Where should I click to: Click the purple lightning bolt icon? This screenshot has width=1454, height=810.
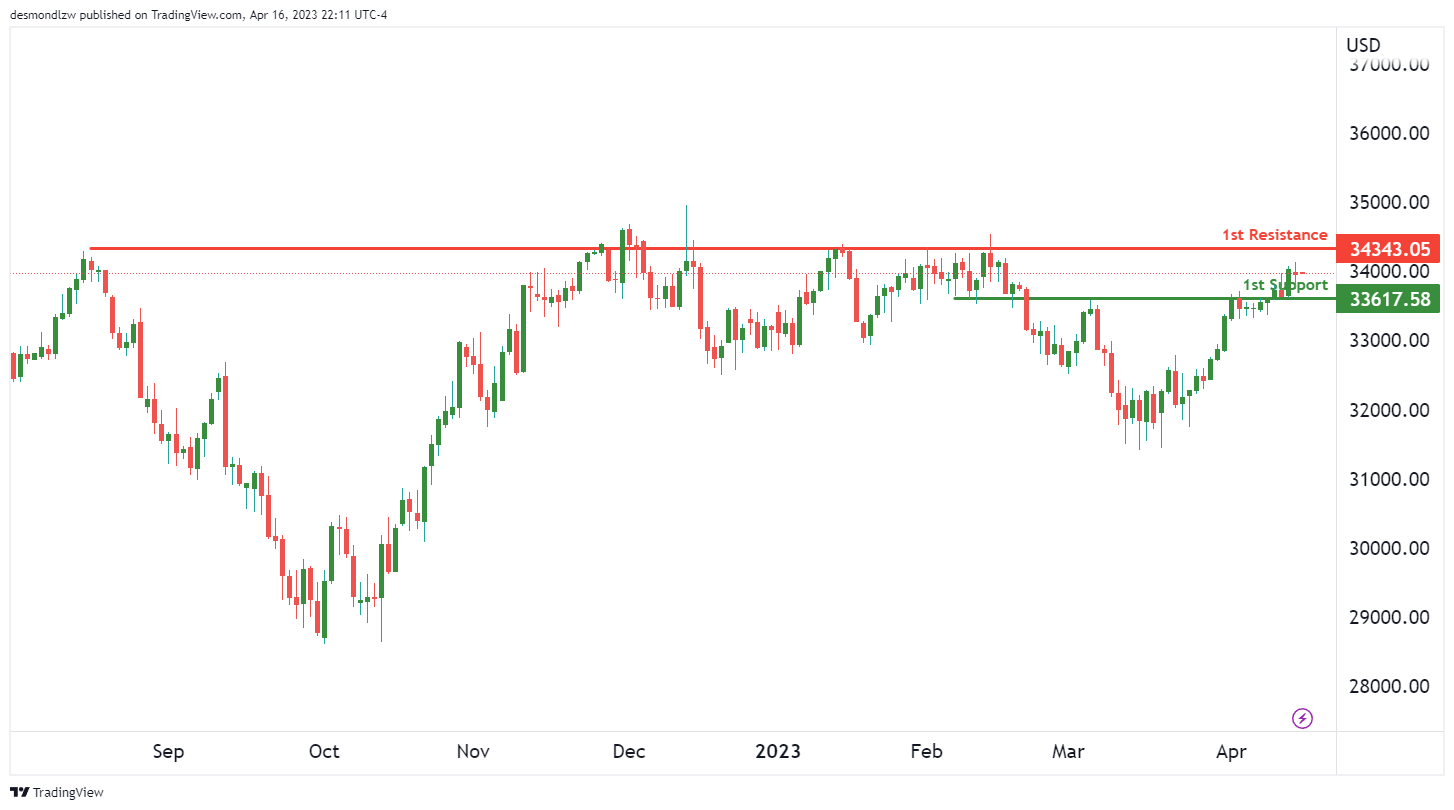1302,718
